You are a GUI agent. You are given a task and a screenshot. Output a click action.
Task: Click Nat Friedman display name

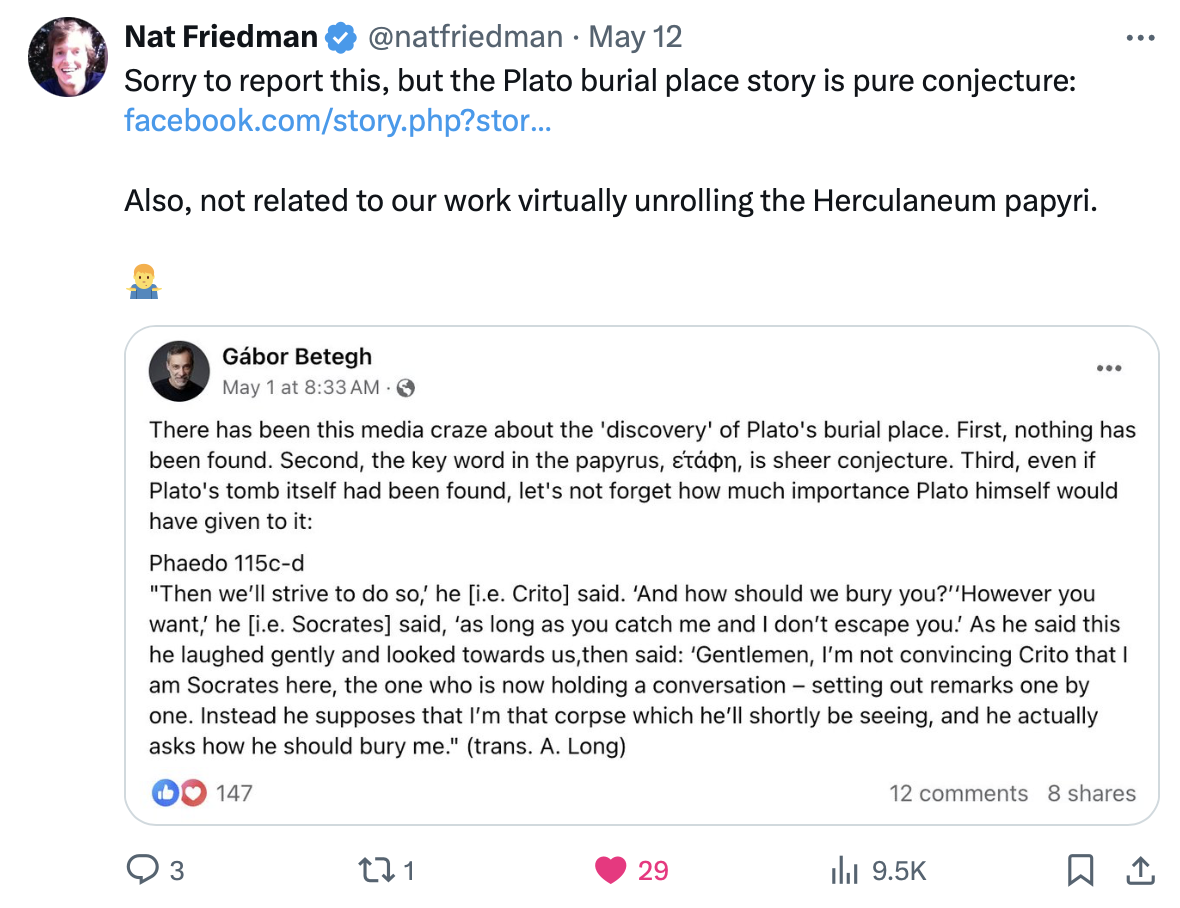point(220,38)
